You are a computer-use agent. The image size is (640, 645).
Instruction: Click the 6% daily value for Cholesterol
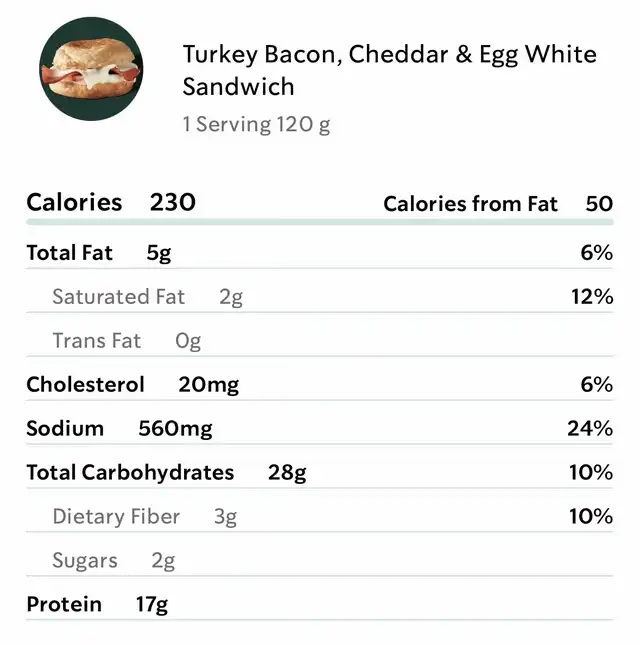tap(596, 385)
